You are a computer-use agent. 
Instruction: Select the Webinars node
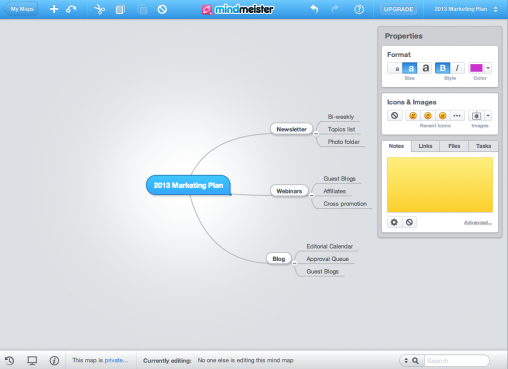click(x=289, y=191)
